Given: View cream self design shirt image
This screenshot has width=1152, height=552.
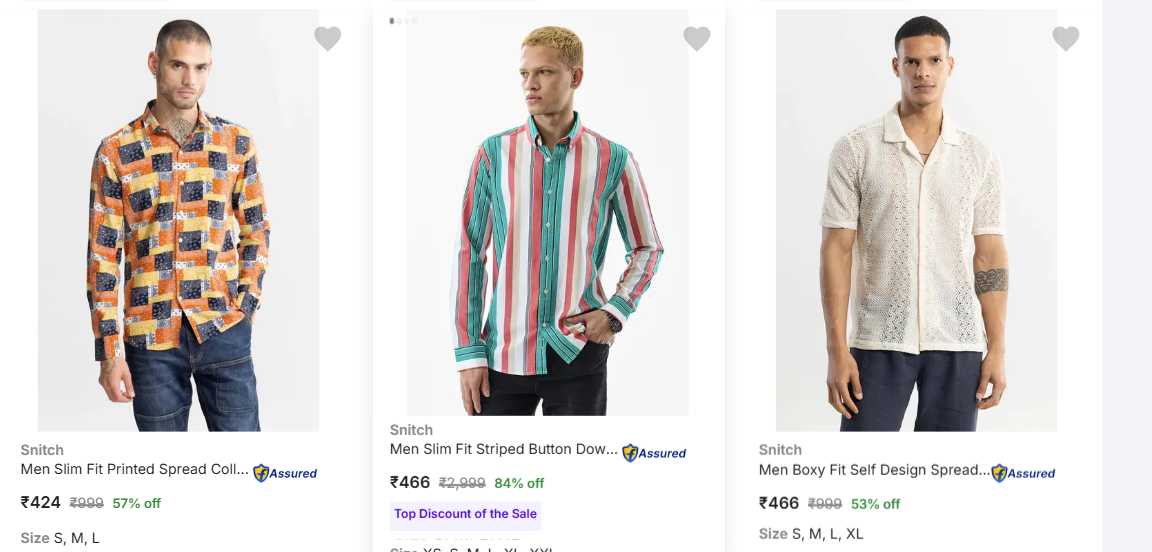Looking at the screenshot, I should [x=916, y=220].
